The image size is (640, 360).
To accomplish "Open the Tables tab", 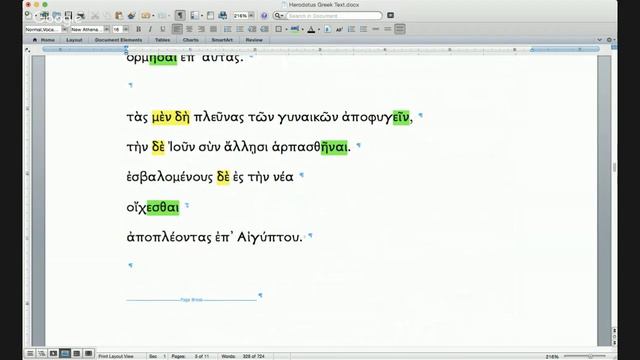I will [162, 40].
